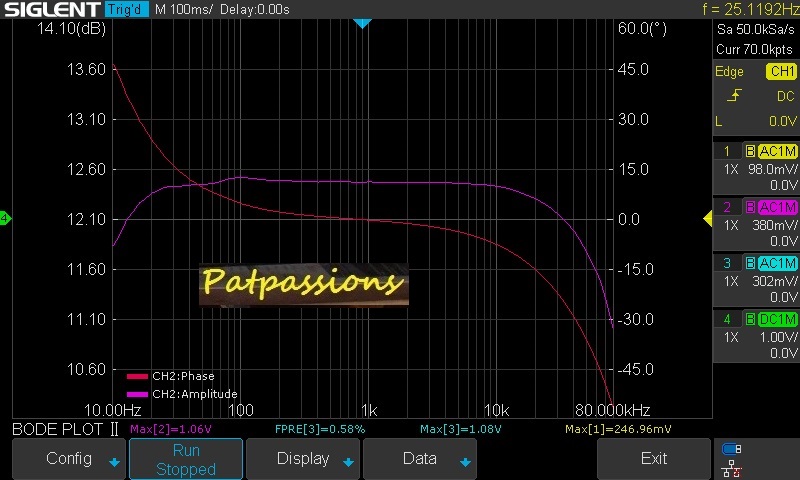Click the CH2:Phase red legend swatch
This screenshot has width=800, height=480.
click(x=137, y=377)
